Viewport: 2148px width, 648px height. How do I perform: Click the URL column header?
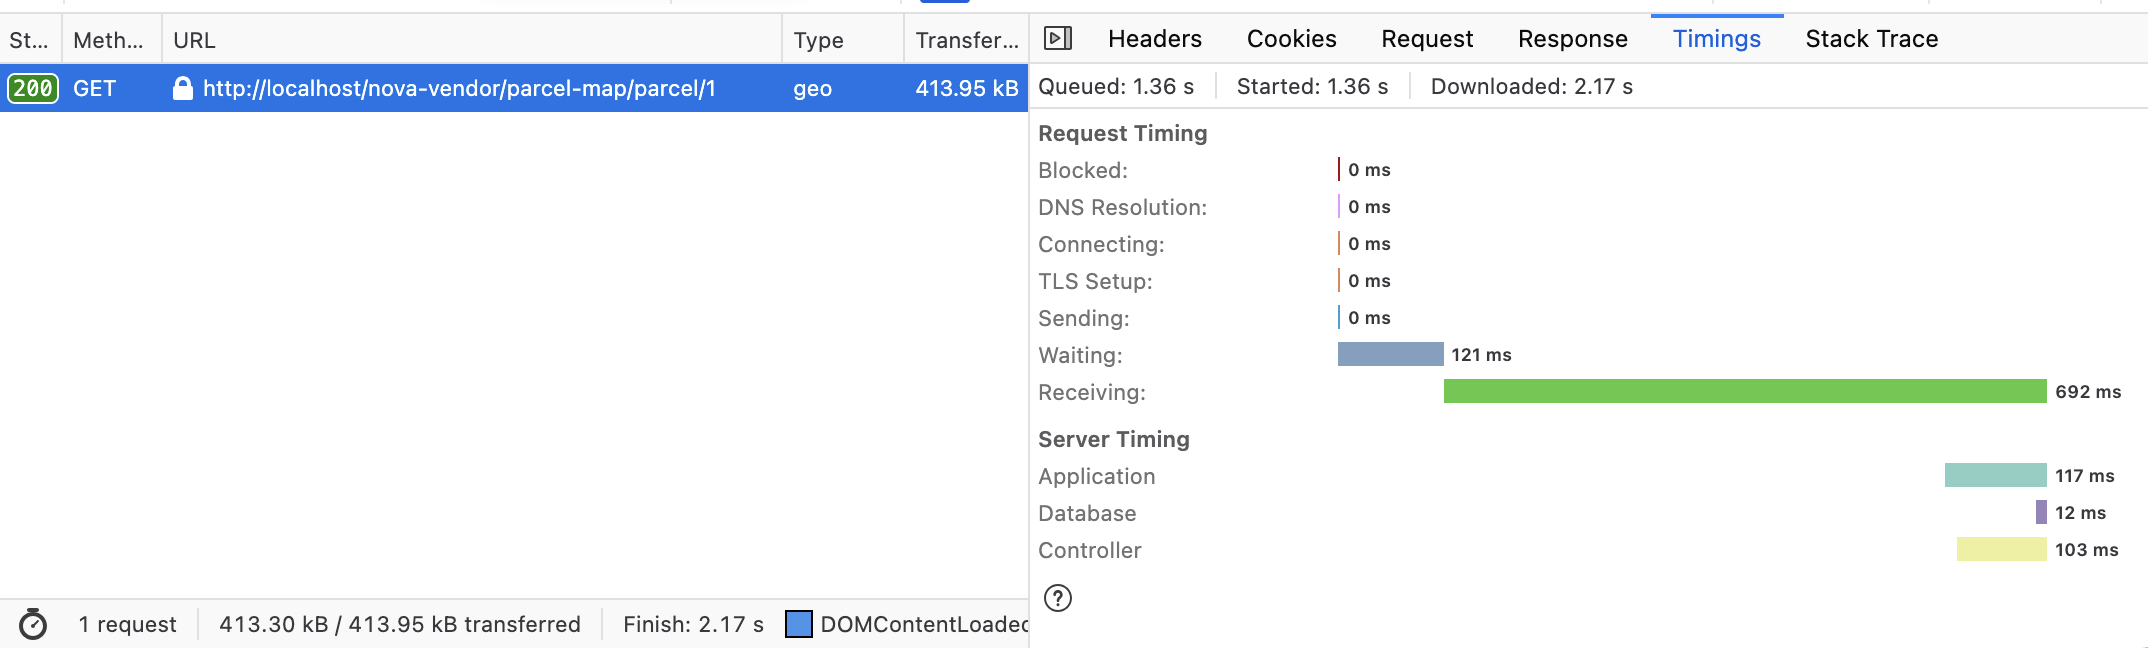click(x=194, y=40)
